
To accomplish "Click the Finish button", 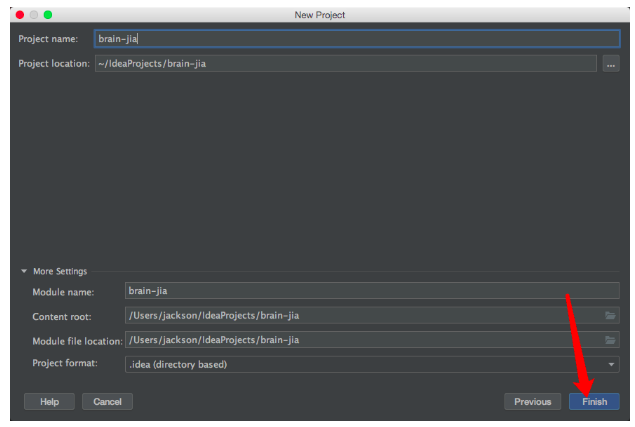I will (594, 401).
